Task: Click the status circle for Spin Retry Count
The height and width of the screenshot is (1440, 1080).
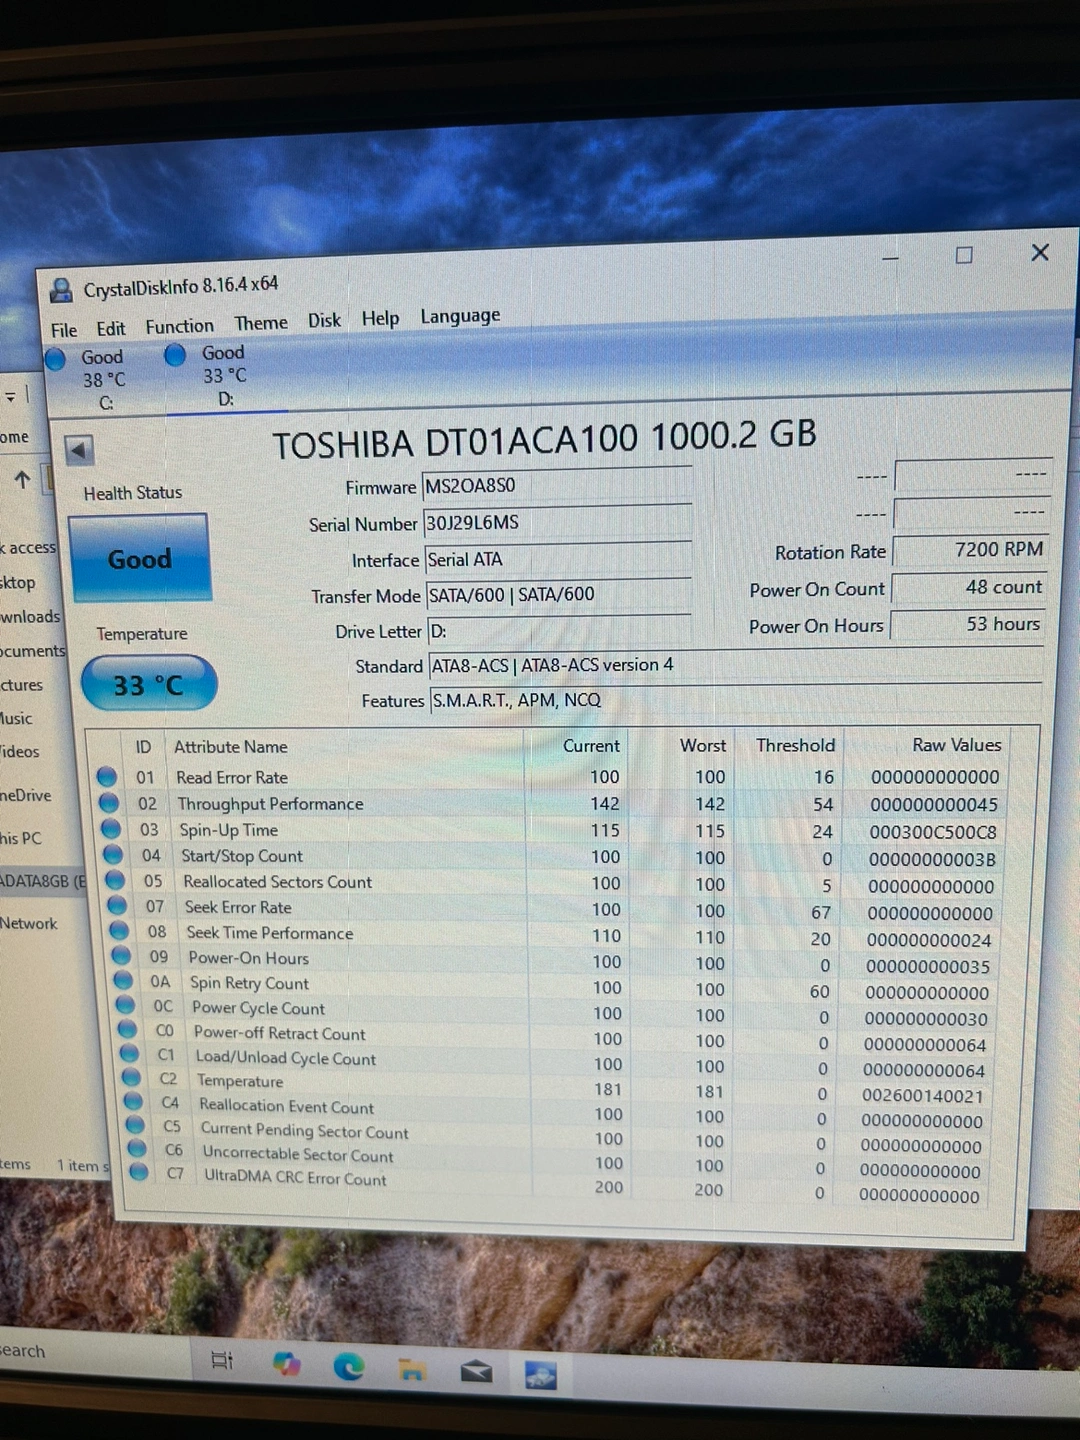Action: 123,981
